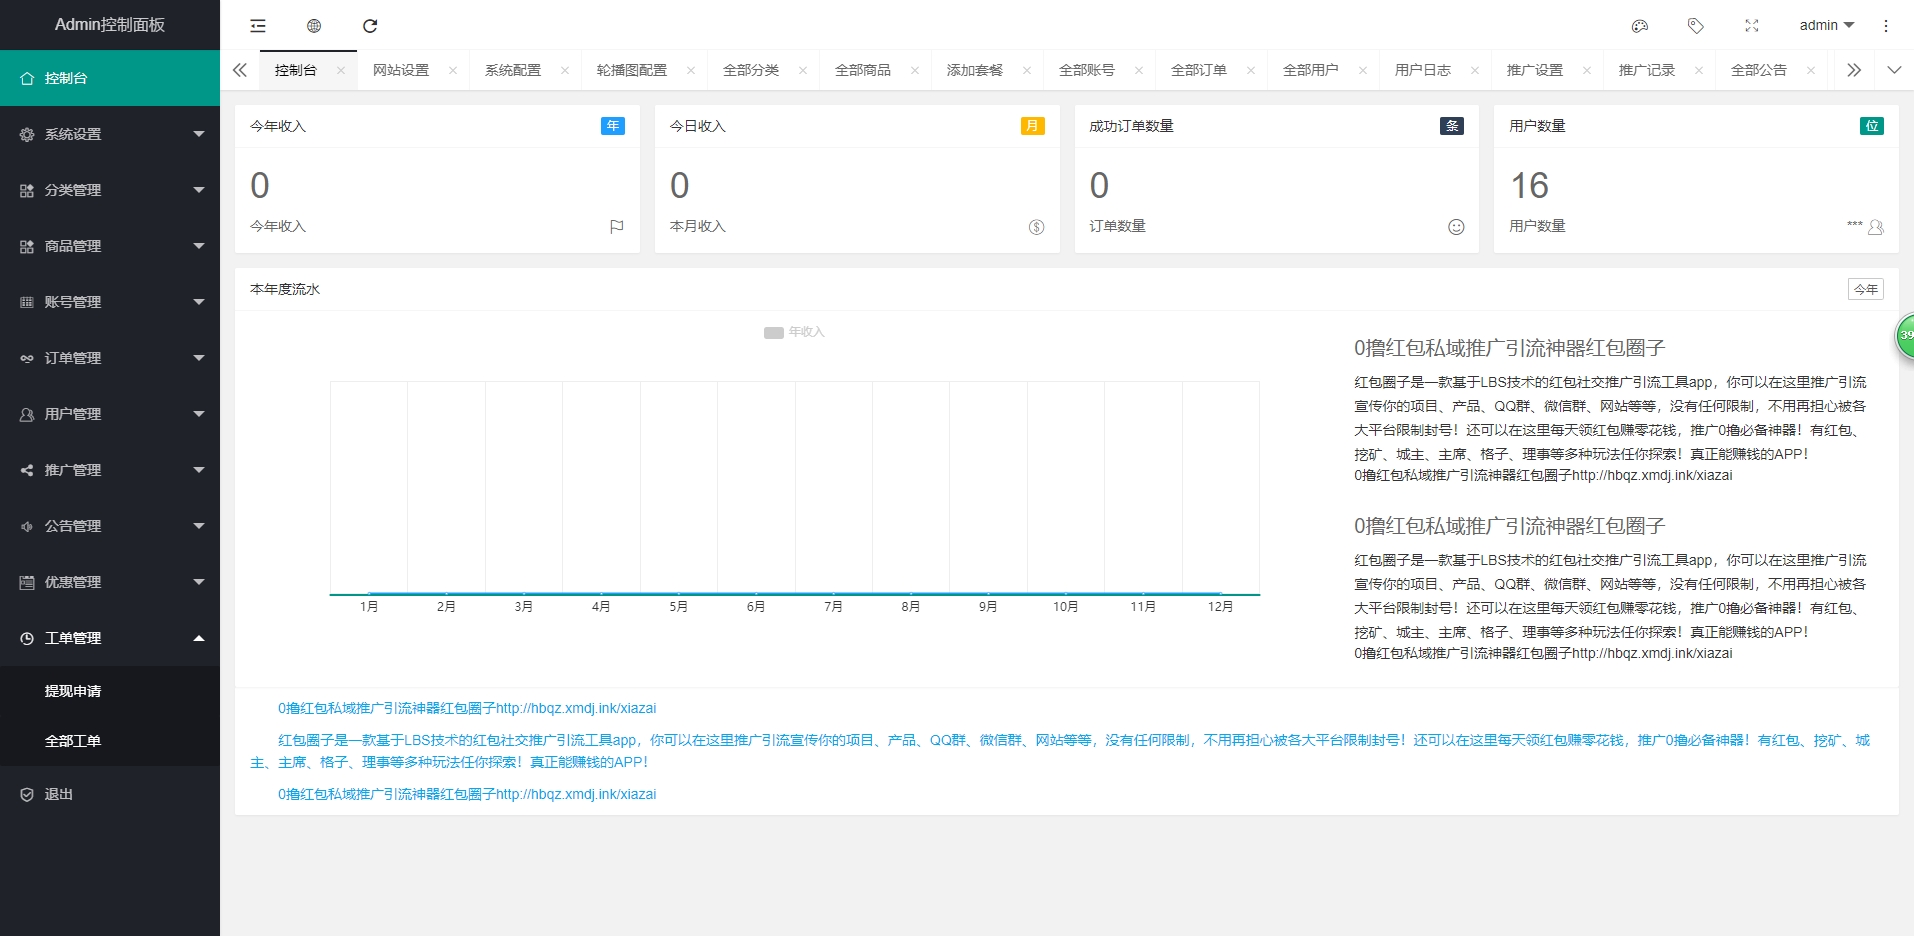This screenshot has width=1914, height=936.
Task: Open the tab operations dropdown arrow
Action: coord(1893,70)
